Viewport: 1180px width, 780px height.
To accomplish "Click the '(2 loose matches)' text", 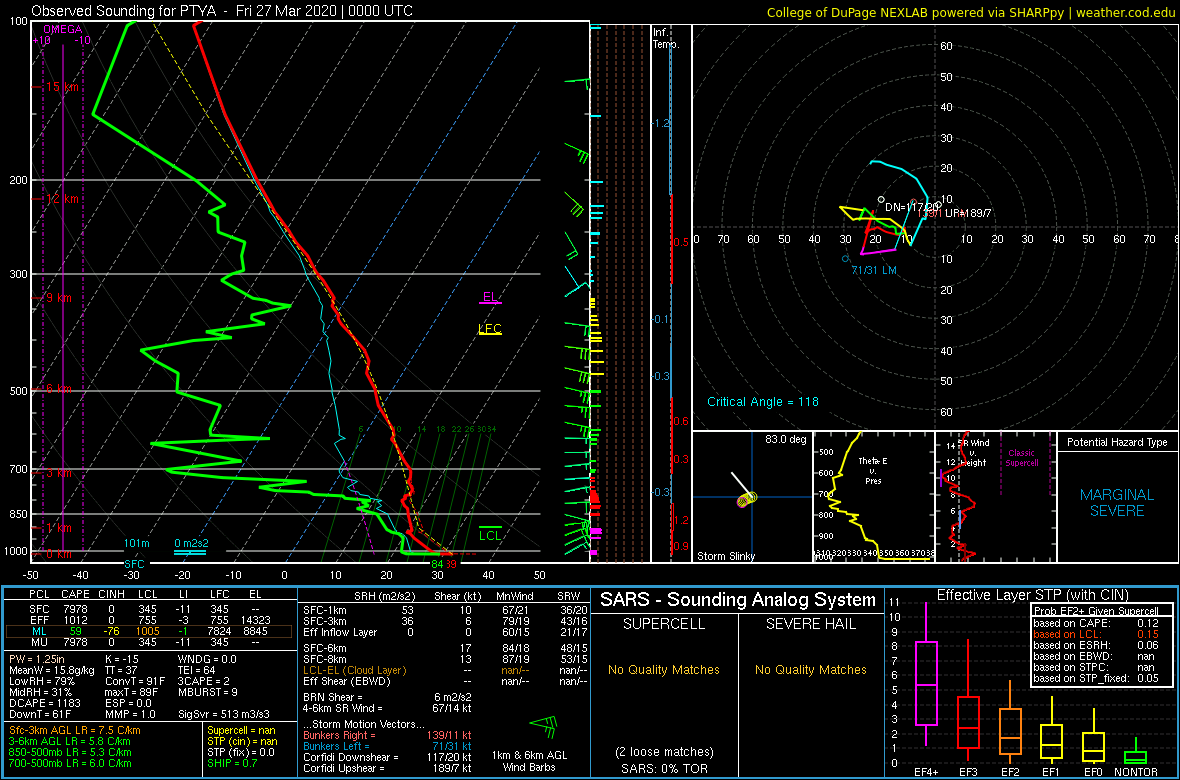I will tap(664, 751).
